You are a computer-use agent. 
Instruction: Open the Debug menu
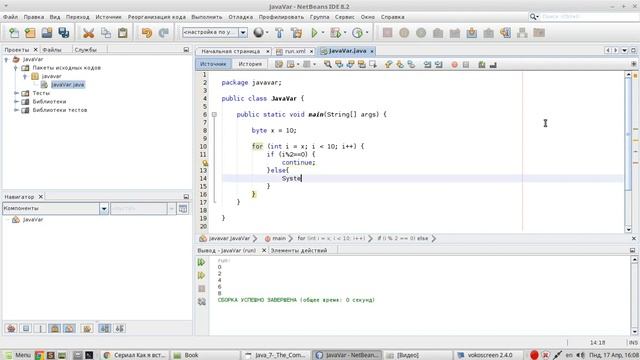click(x=240, y=17)
